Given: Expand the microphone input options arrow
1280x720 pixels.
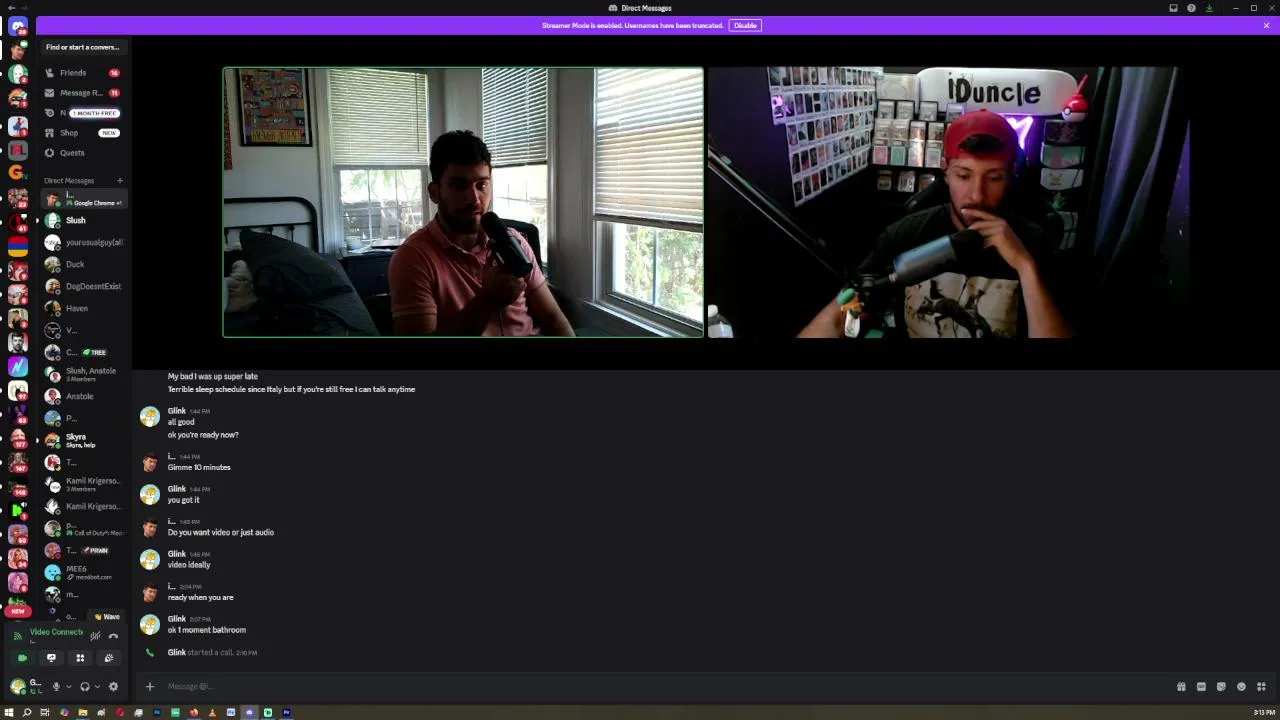Looking at the screenshot, I should point(68,687).
